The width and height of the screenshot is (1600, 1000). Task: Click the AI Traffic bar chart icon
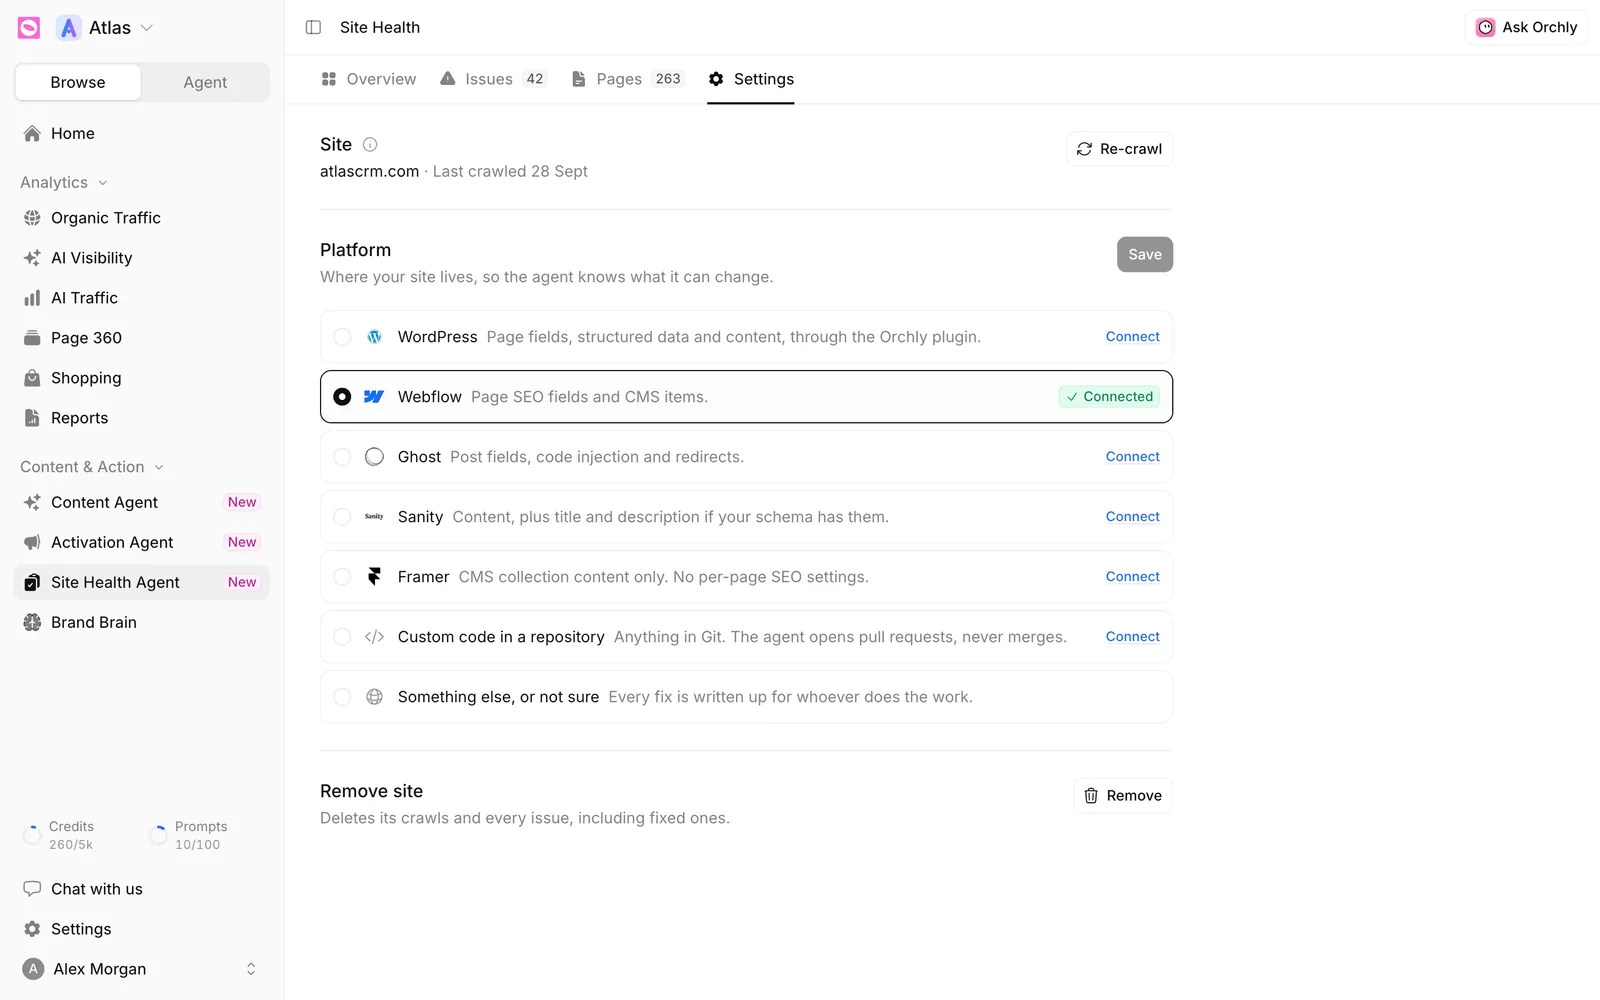32,298
